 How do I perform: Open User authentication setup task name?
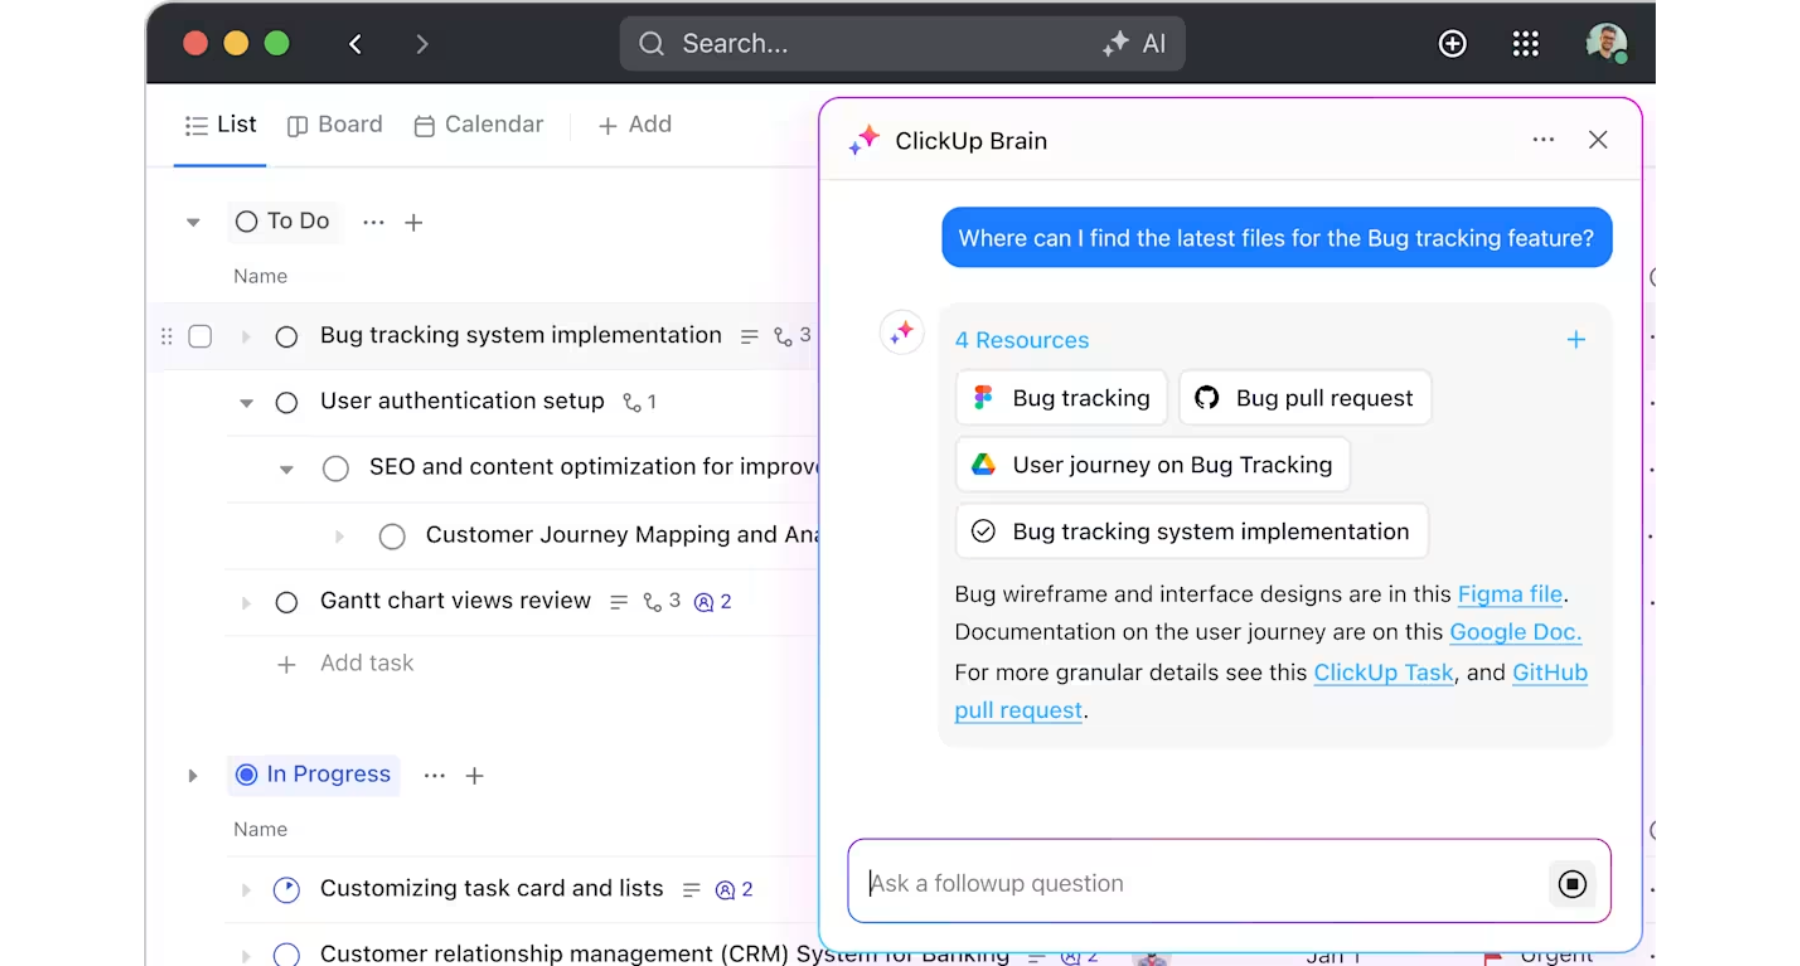click(462, 400)
